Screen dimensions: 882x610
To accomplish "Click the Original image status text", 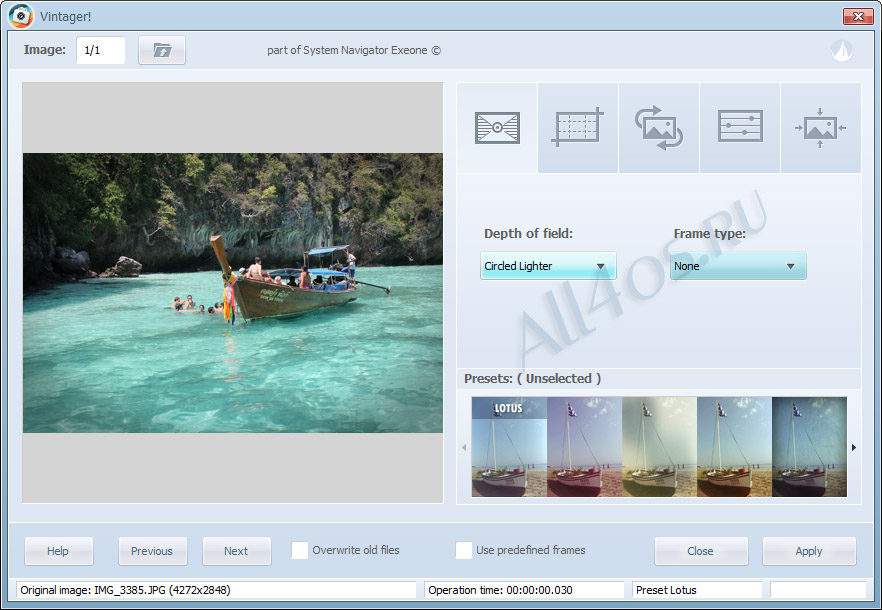I will click(125, 590).
